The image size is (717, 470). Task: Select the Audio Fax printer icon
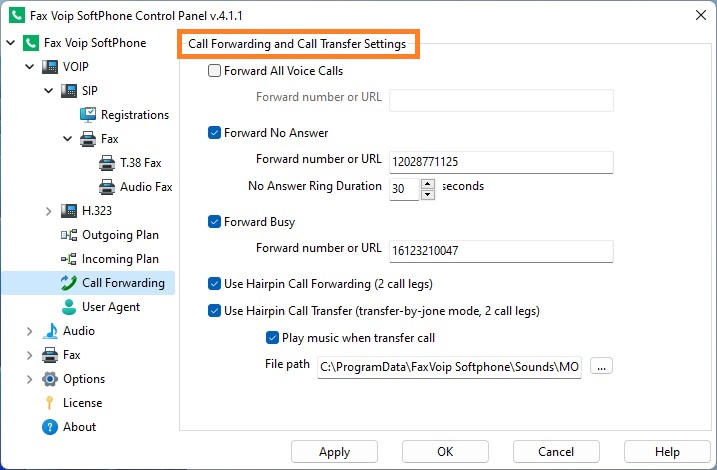pyautogui.click(x=107, y=187)
